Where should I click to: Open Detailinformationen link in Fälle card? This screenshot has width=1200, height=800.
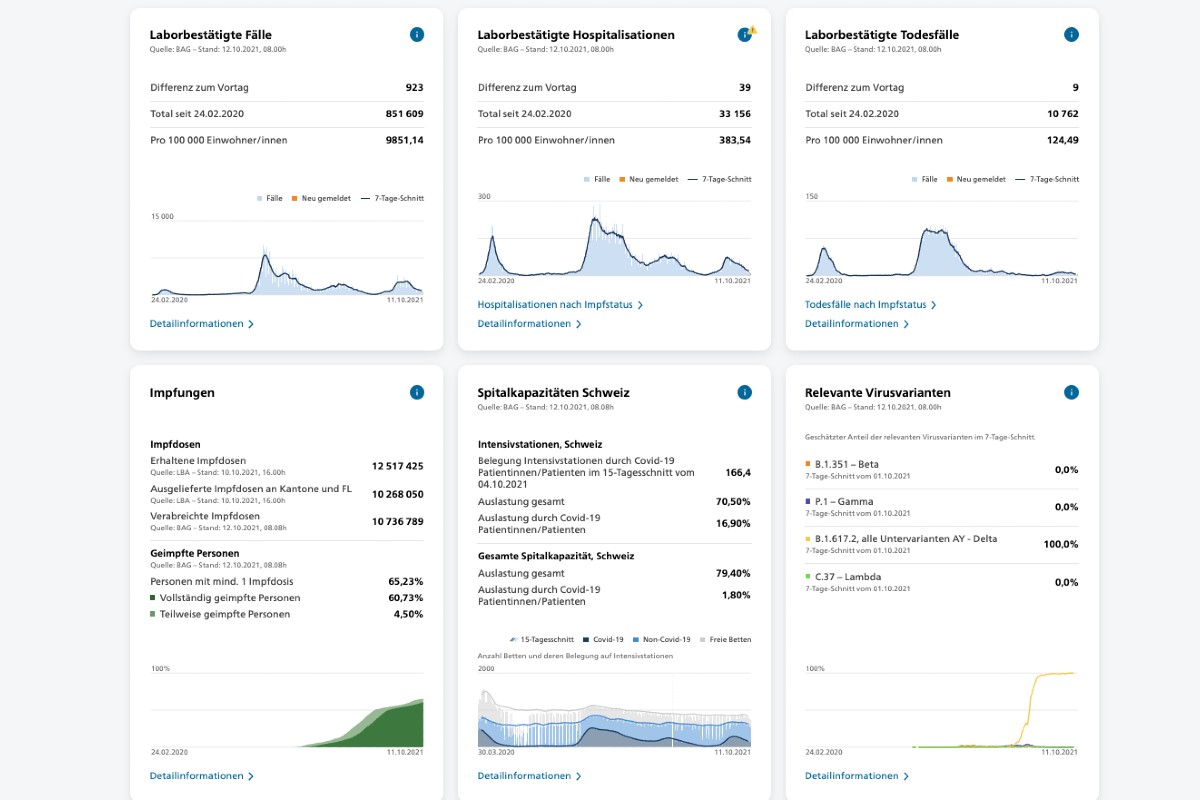click(x=202, y=324)
